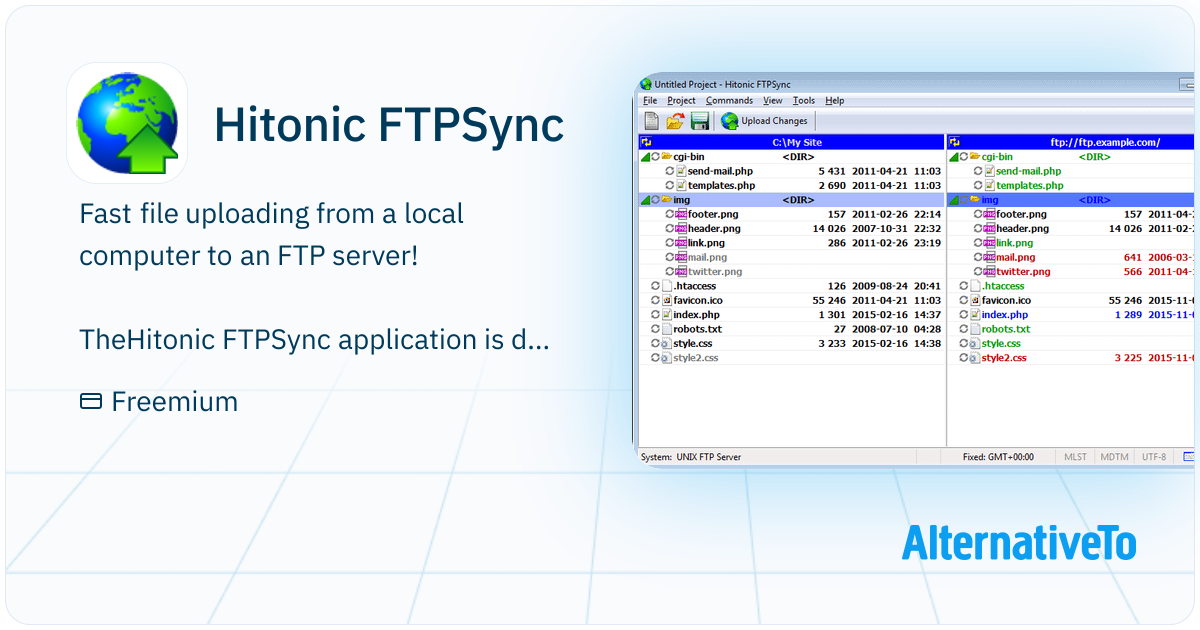Click MDTM status bar indicator
The image size is (1200, 630).
pyautogui.click(x=1114, y=457)
